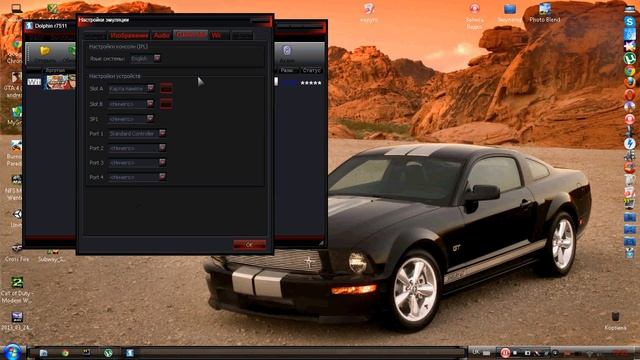This screenshot has height=360, width=640.
Task: Switch to the Dolphin taskbar button
Action: 129,353
